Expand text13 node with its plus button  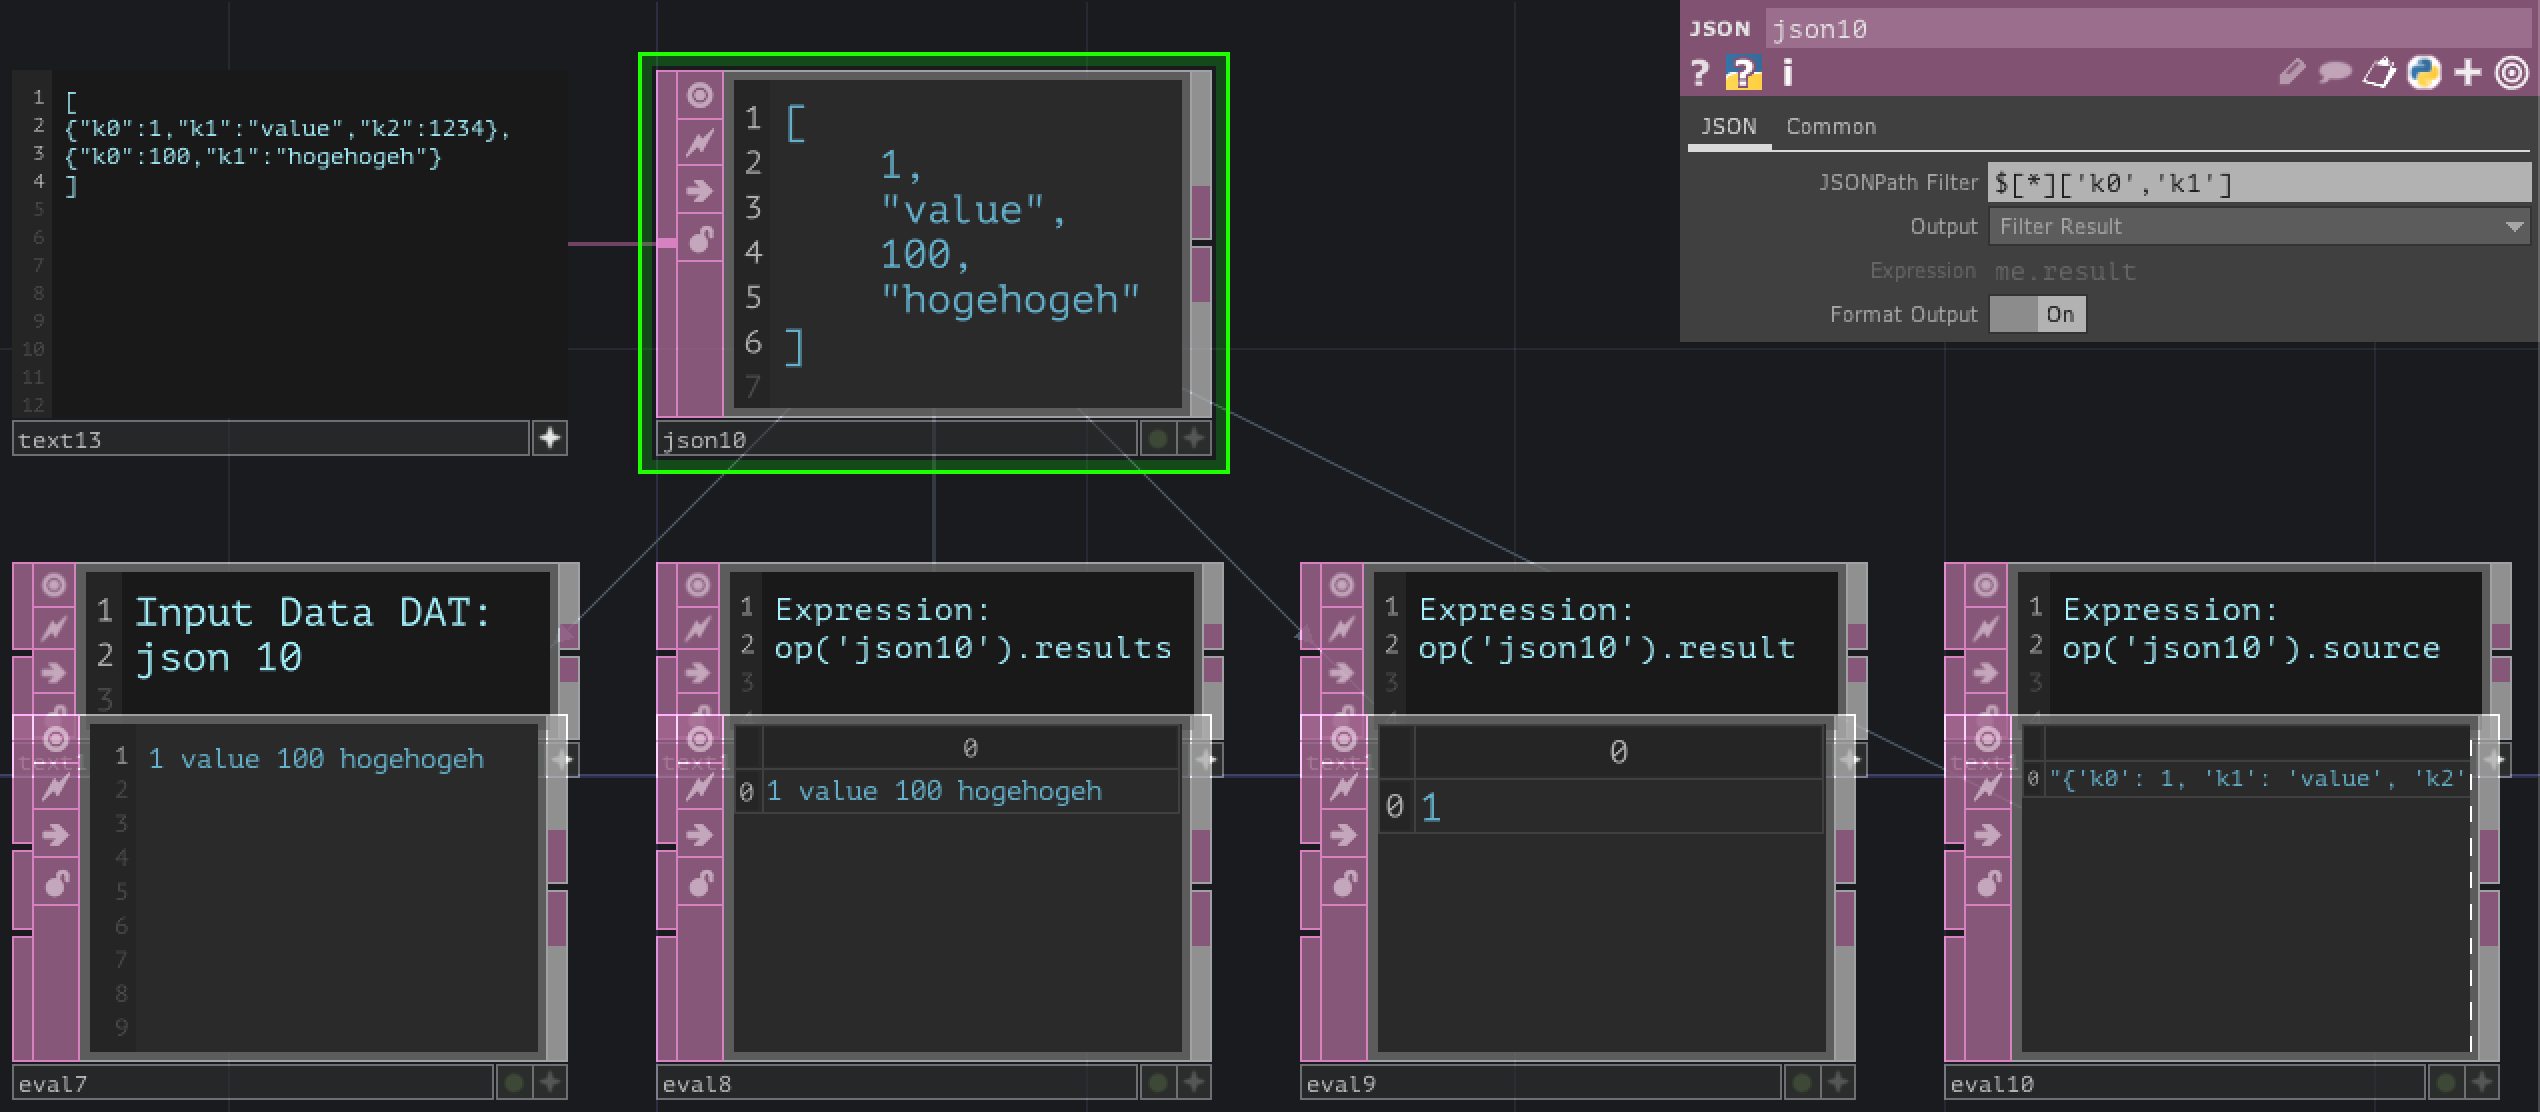pos(550,438)
